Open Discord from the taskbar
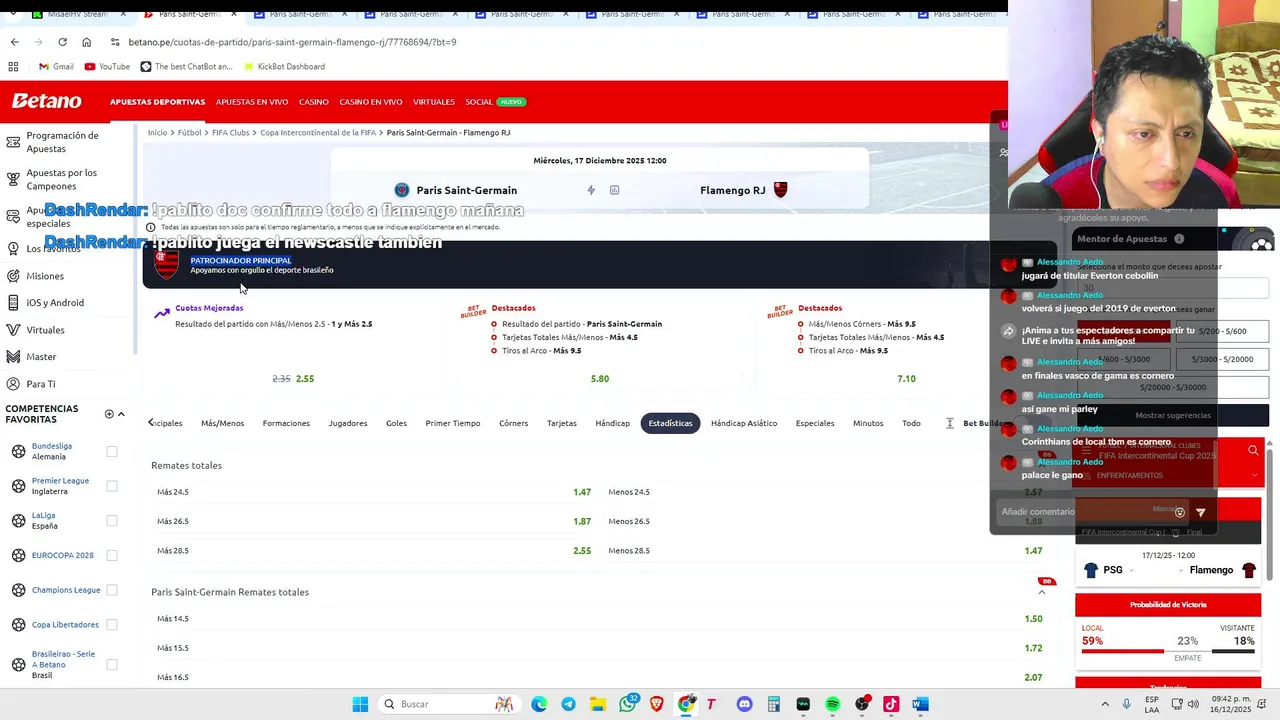 [744, 704]
